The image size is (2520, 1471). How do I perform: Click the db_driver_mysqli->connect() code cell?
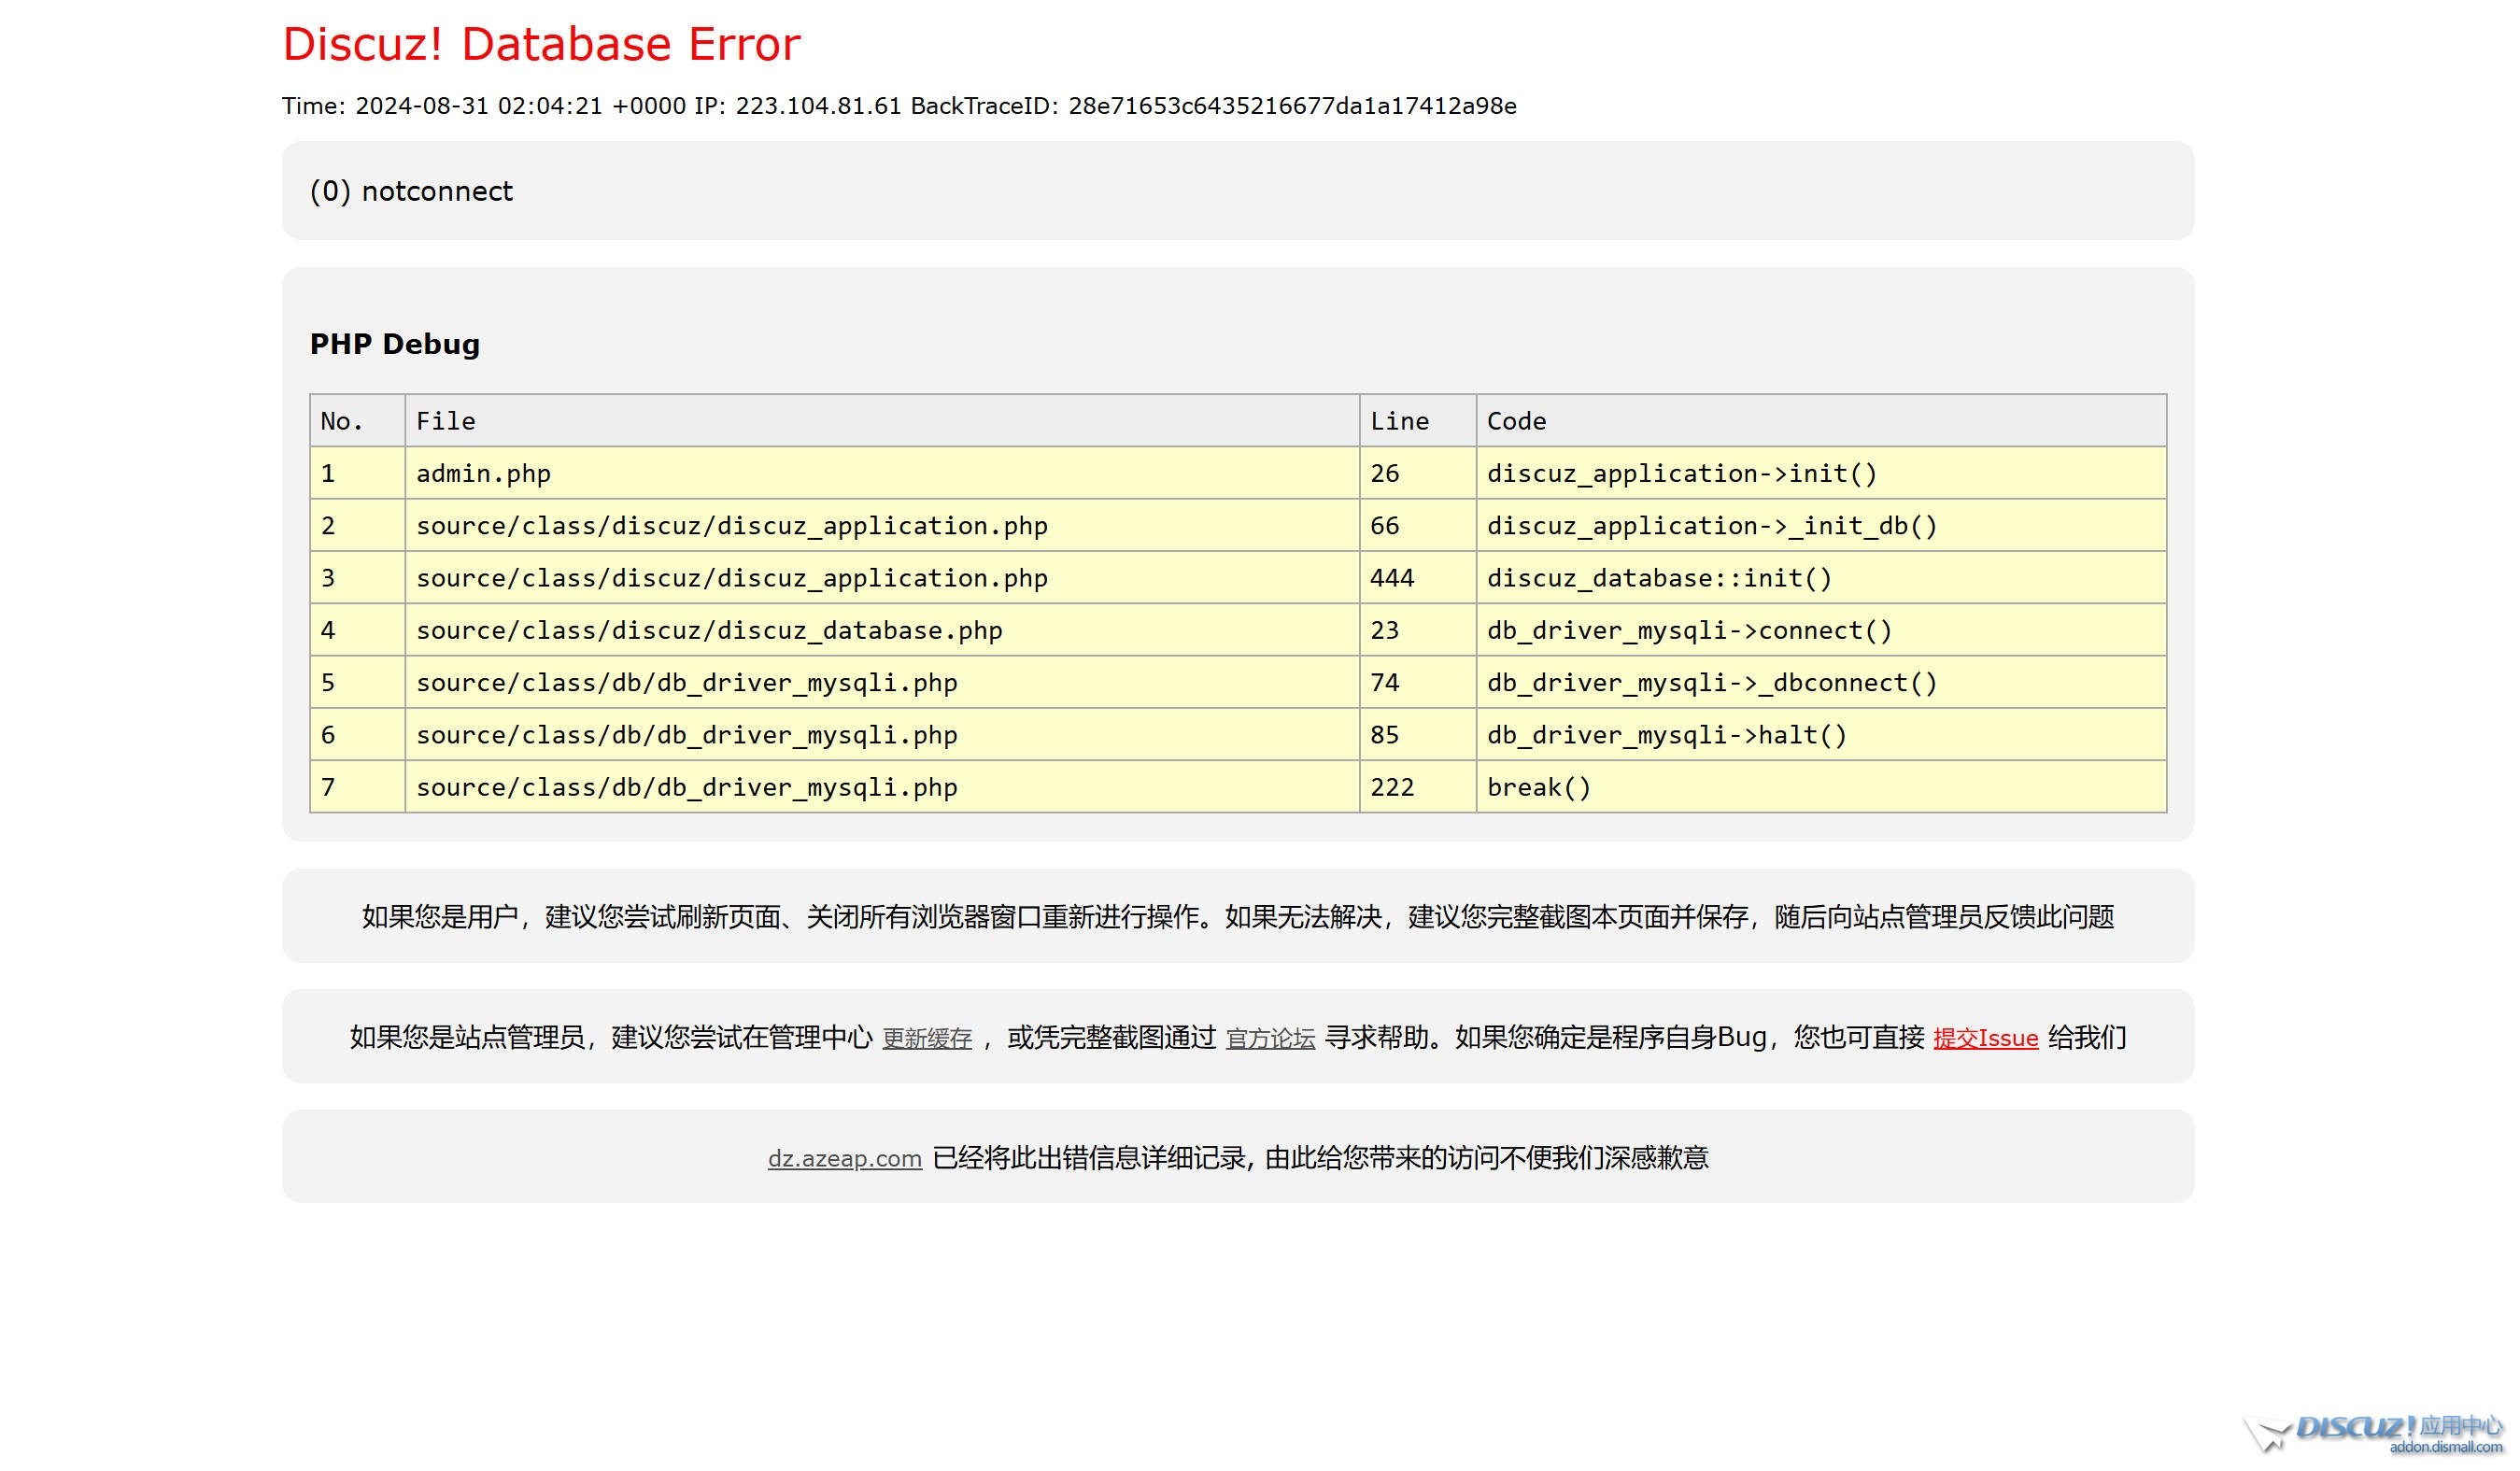click(1689, 631)
